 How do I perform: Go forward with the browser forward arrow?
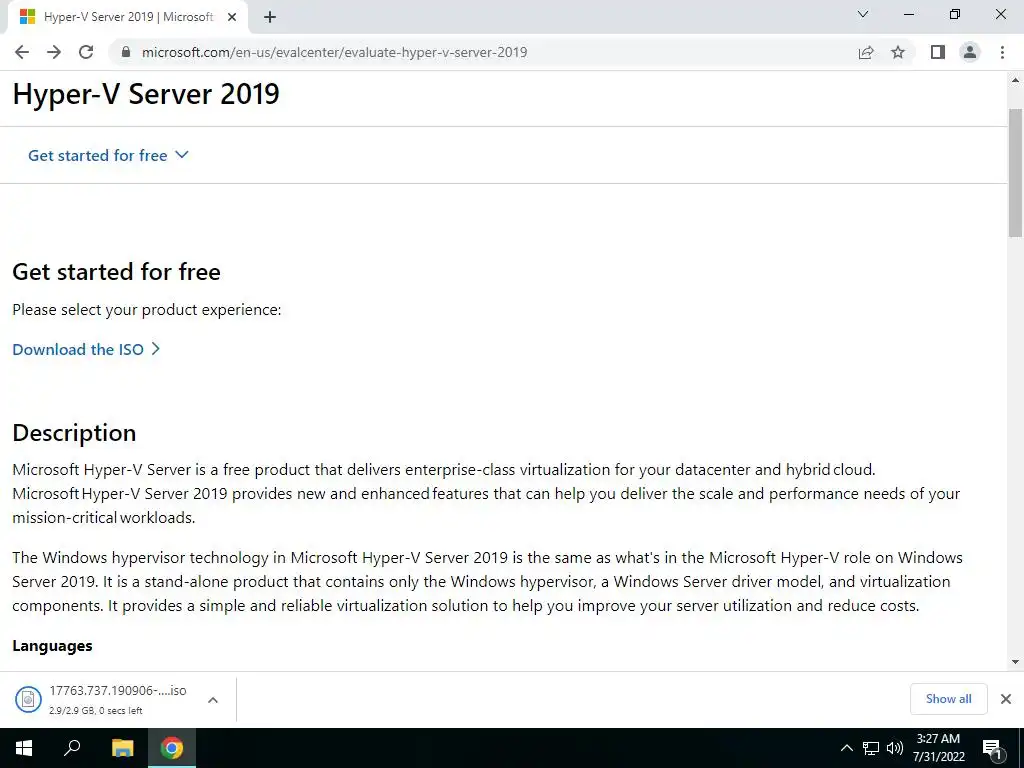pyautogui.click(x=54, y=52)
